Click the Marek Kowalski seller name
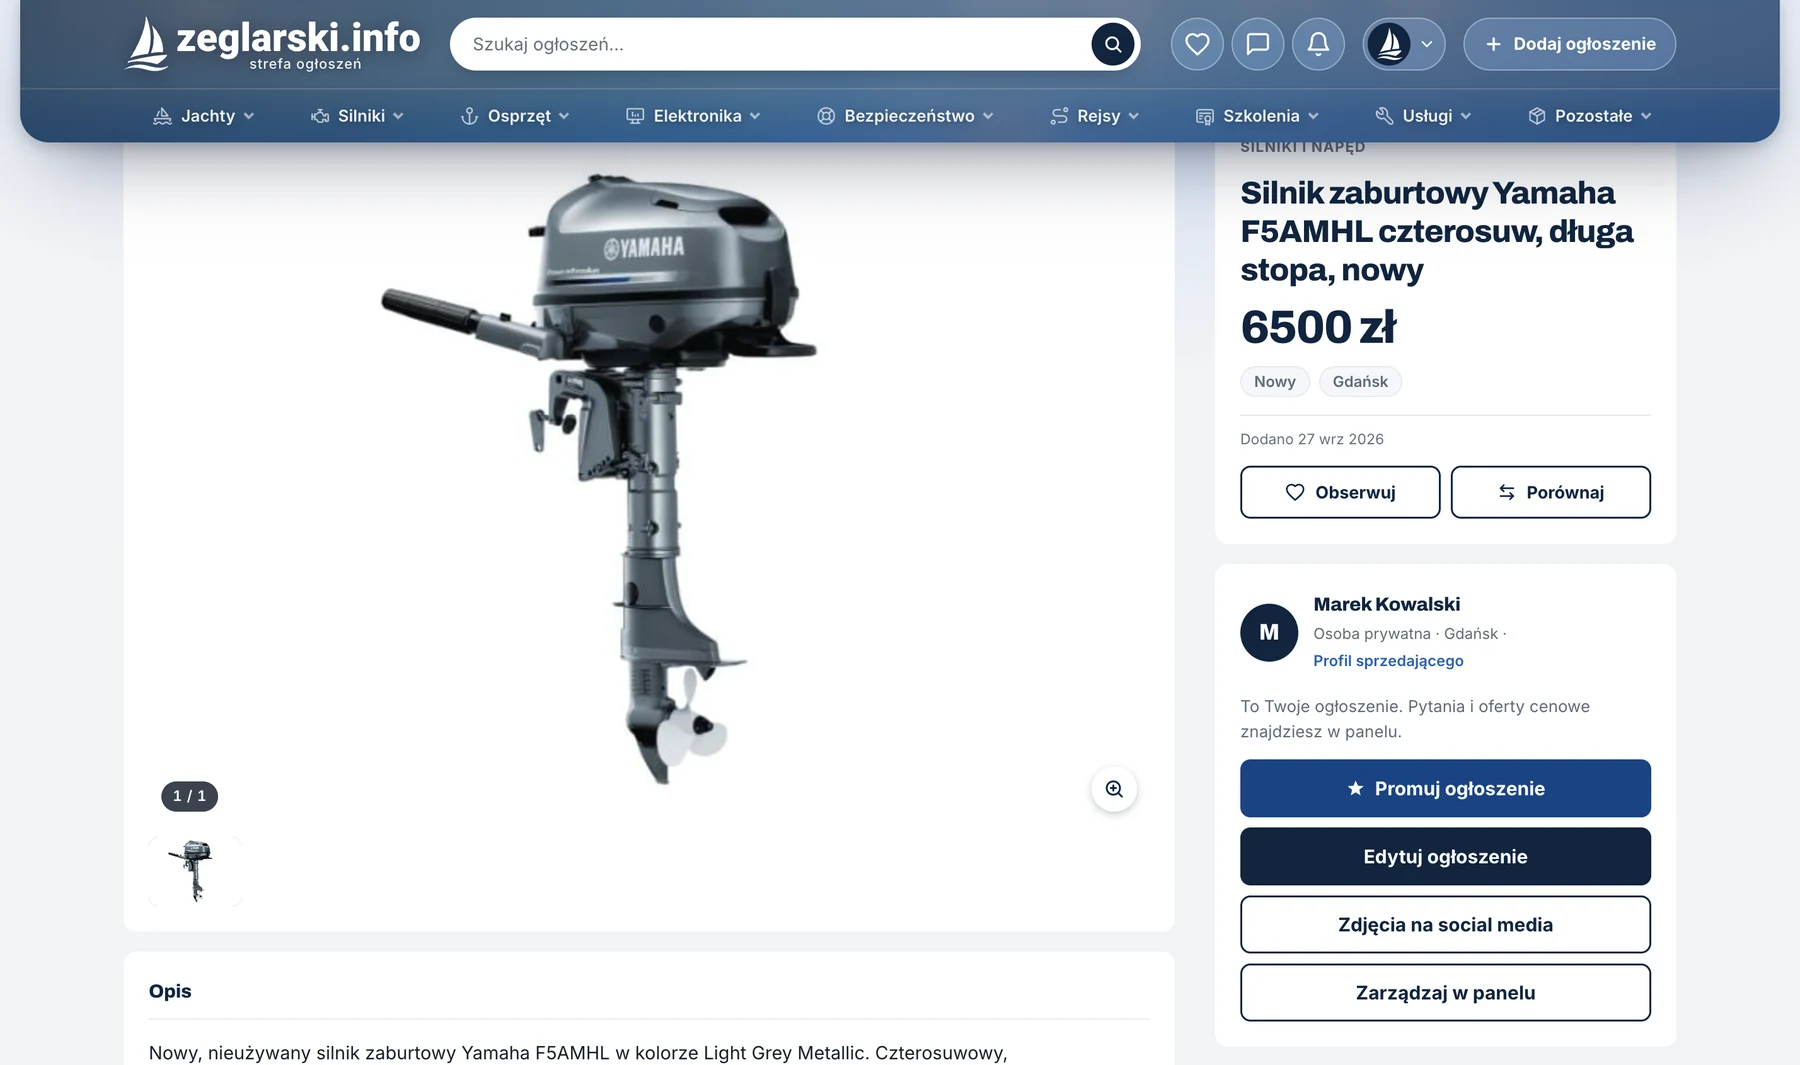 click(1386, 604)
